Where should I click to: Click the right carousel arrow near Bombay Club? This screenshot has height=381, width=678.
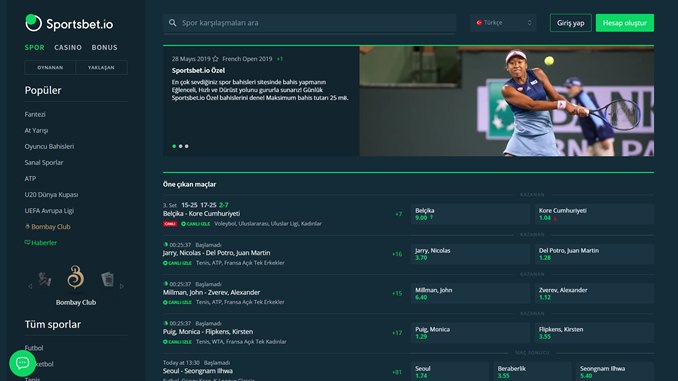[x=122, y=286]
